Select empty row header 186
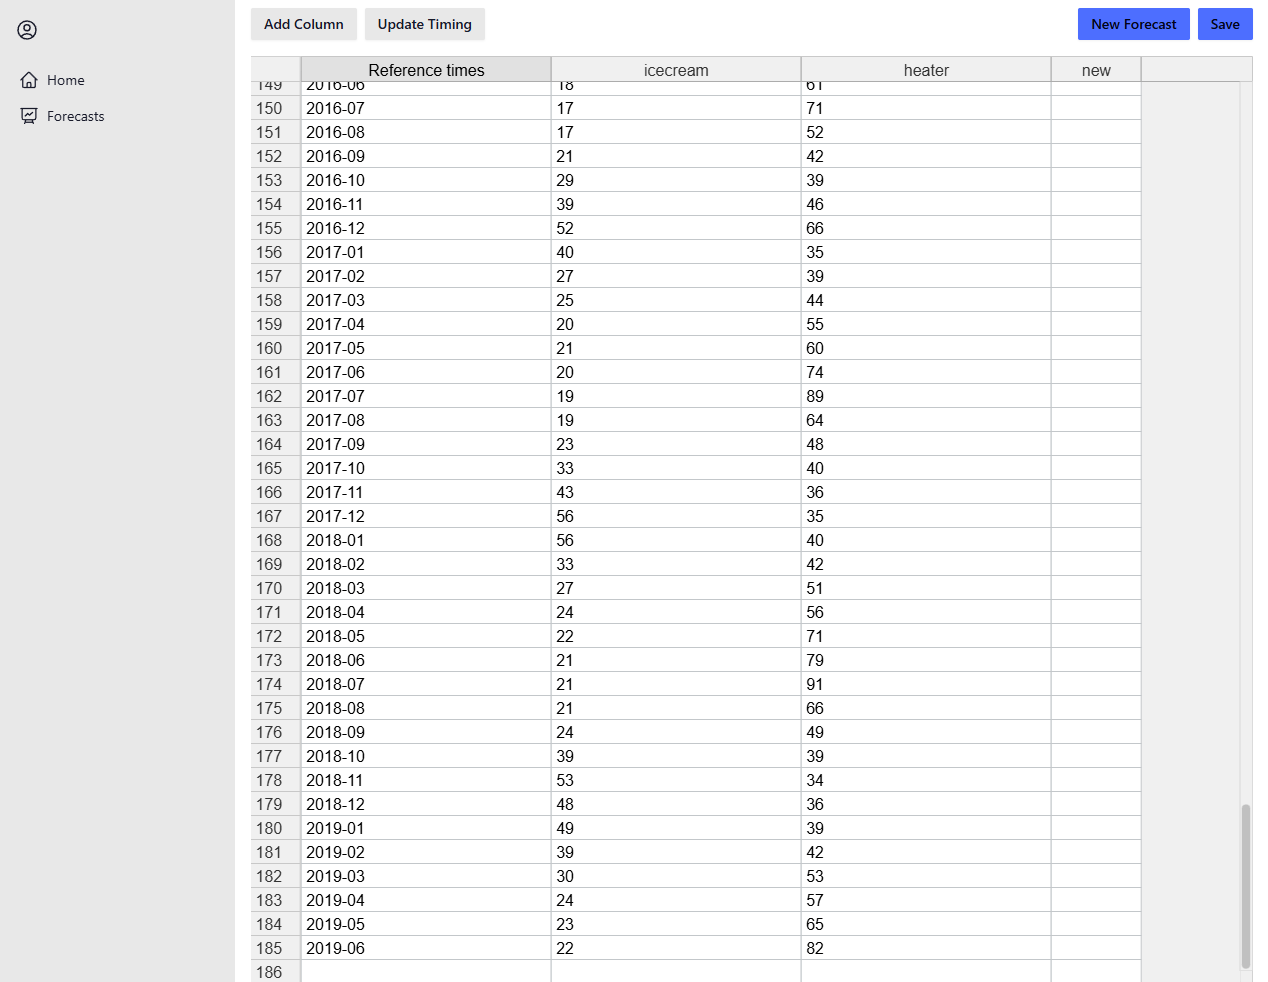The height and width of the screenshot is (982, 1268). point(276,972)
